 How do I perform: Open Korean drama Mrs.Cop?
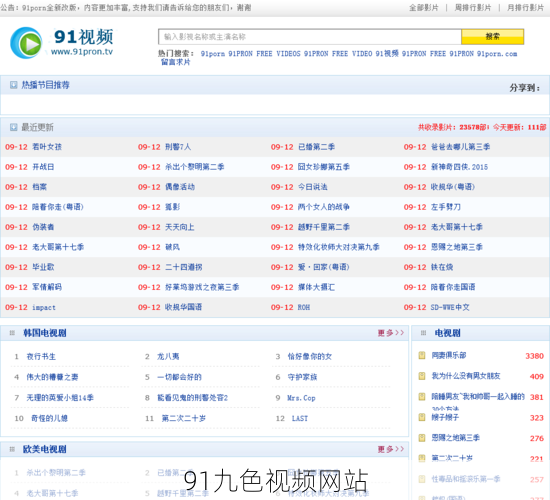[x=301, y=398]
